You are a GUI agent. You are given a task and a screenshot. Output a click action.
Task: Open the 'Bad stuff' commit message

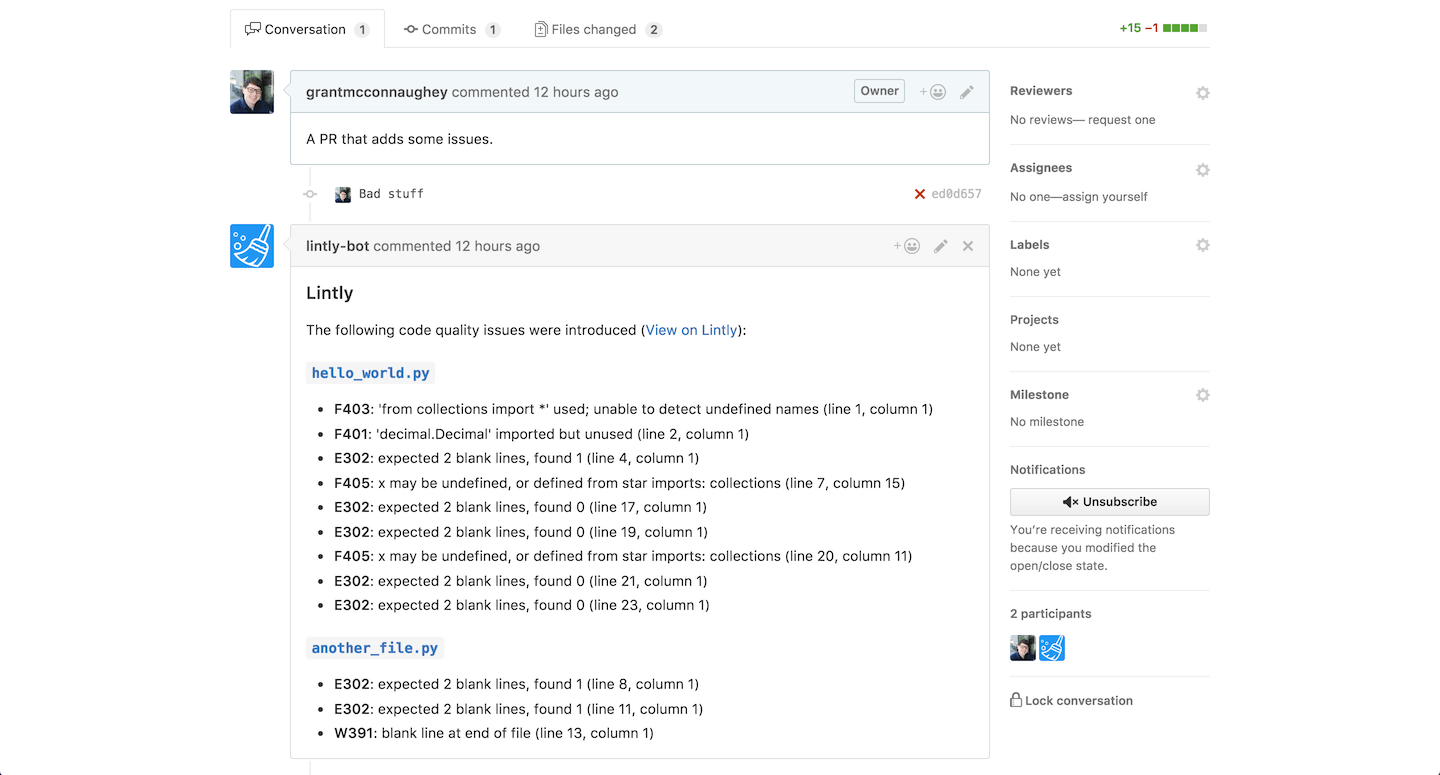[x=391, y=194]
